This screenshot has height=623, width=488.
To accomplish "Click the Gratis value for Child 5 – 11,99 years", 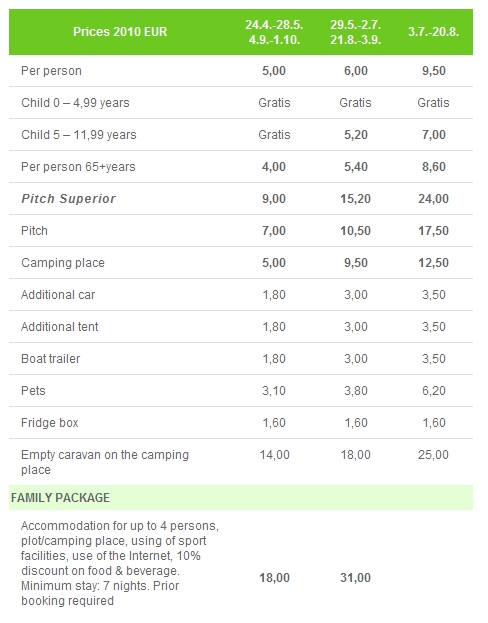I will [x=274, y=135].
